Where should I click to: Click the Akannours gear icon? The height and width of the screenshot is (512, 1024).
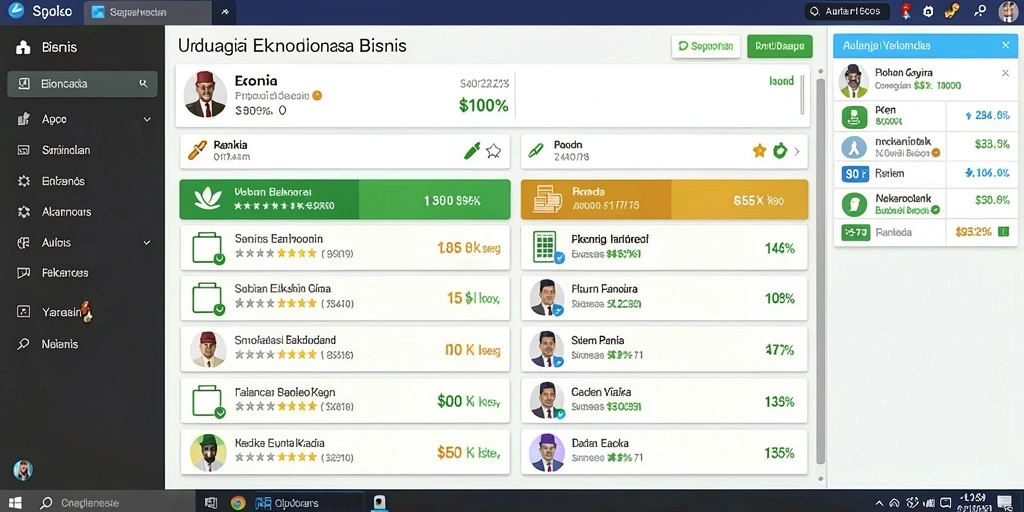coord(24,212)
